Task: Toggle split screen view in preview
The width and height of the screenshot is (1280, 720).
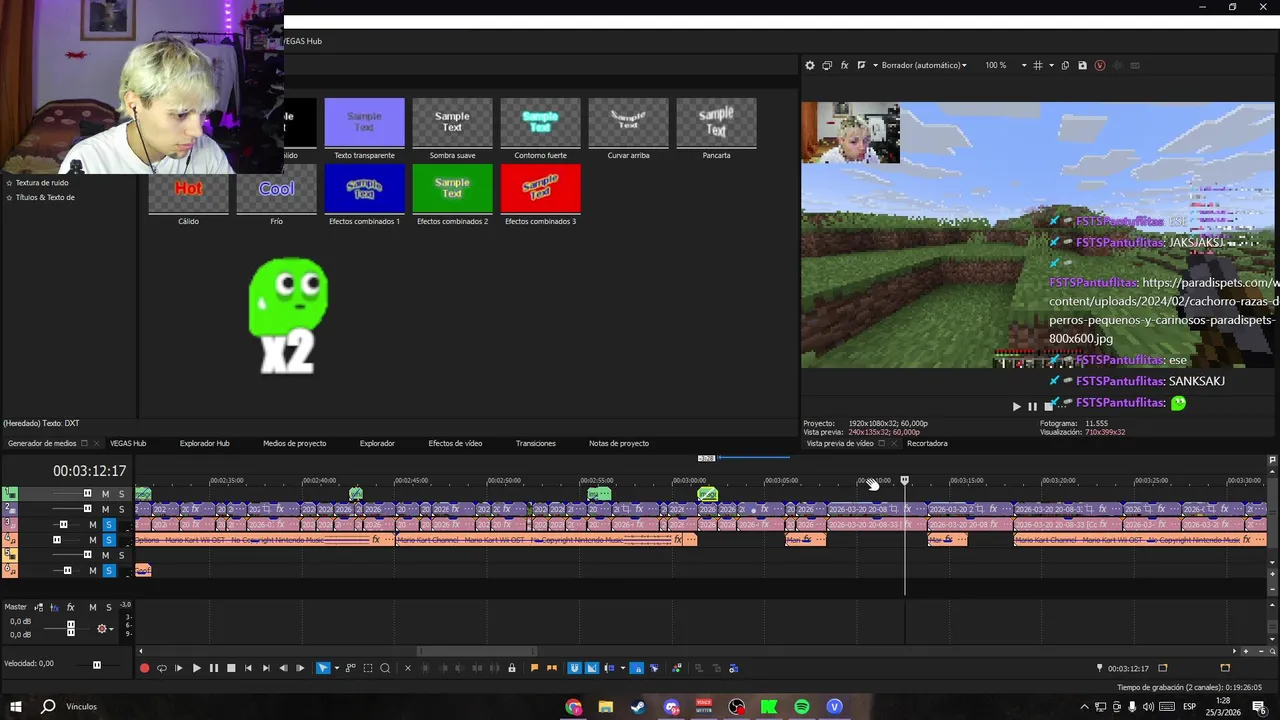Action: (x=861, y=65)
